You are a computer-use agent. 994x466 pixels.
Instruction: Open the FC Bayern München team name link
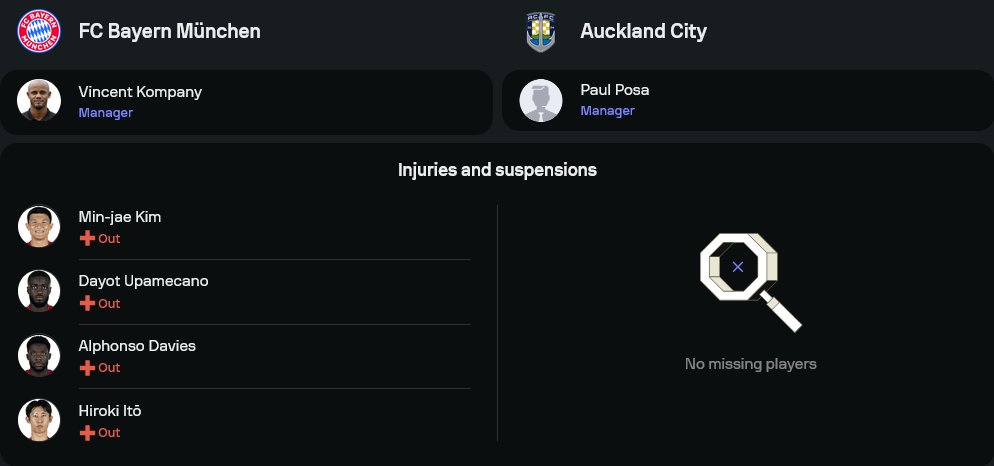pyautogui.click(x=170, y=31)
